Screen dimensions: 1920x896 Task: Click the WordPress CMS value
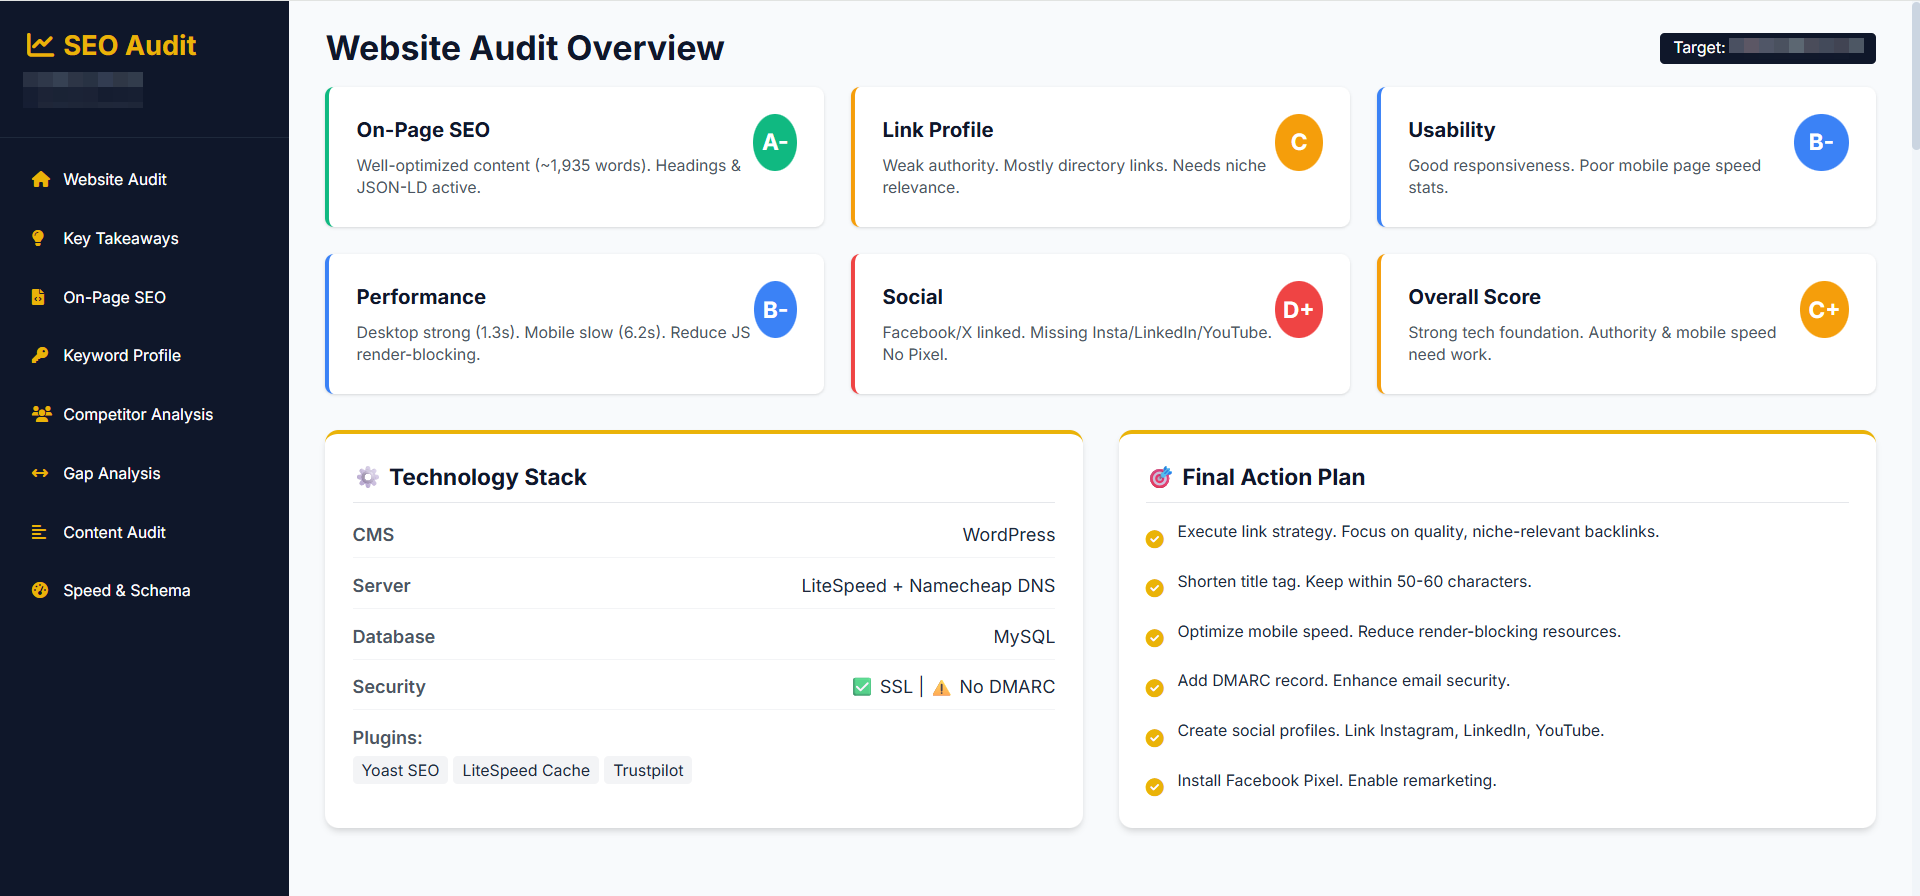1008,535
